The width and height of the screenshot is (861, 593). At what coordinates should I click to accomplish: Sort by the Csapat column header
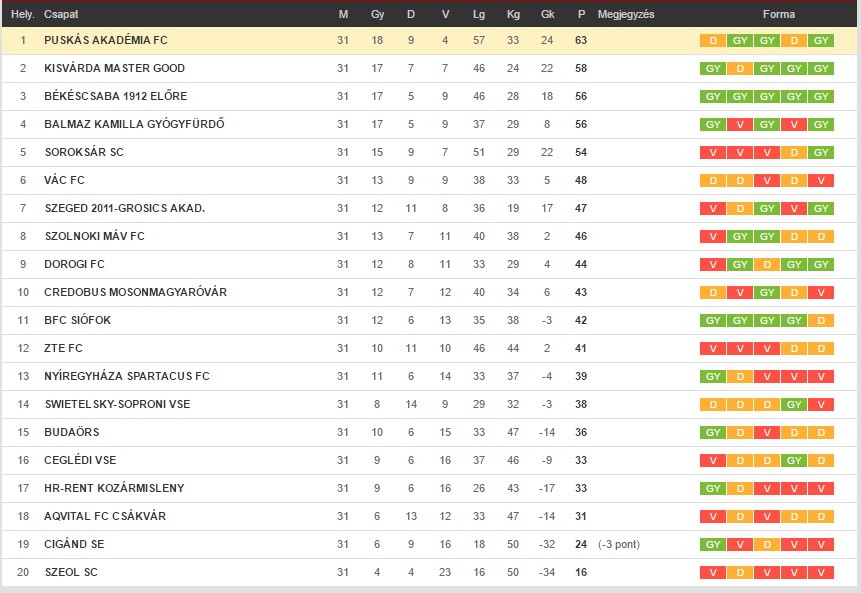tap(61, 14)
